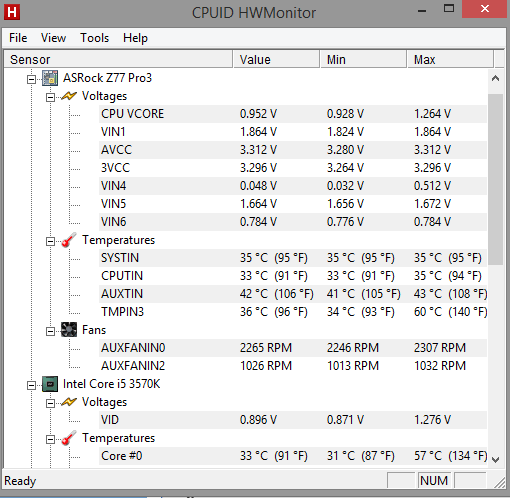Collapse the Intel Temperatures group
510x498 pixels.
coord(50,439)
